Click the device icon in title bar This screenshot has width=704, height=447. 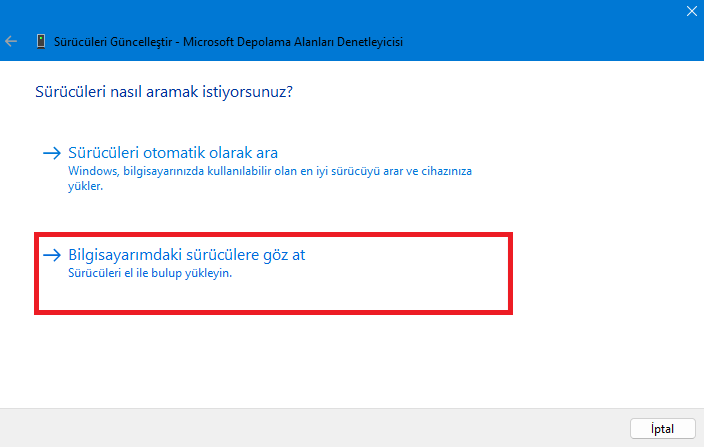pyautogui.click(x=41, y=41)
